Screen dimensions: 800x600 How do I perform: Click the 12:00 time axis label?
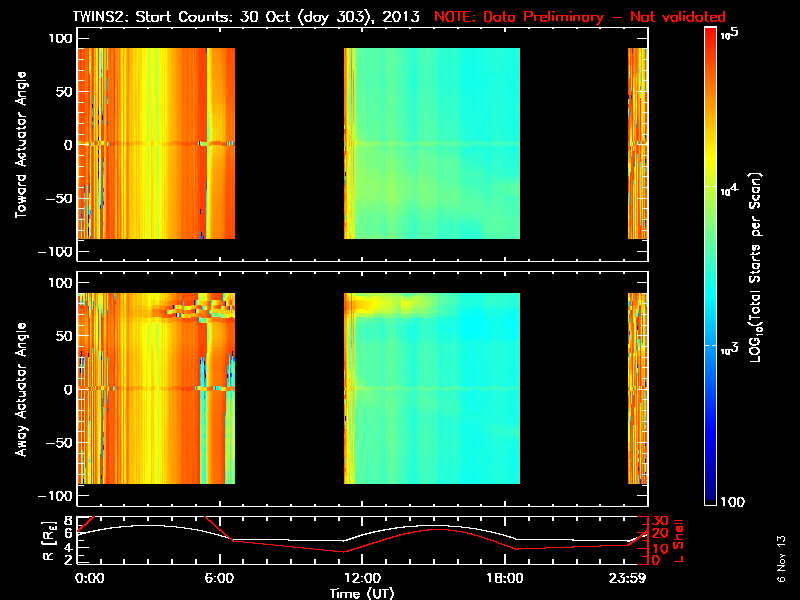(362, 578)
